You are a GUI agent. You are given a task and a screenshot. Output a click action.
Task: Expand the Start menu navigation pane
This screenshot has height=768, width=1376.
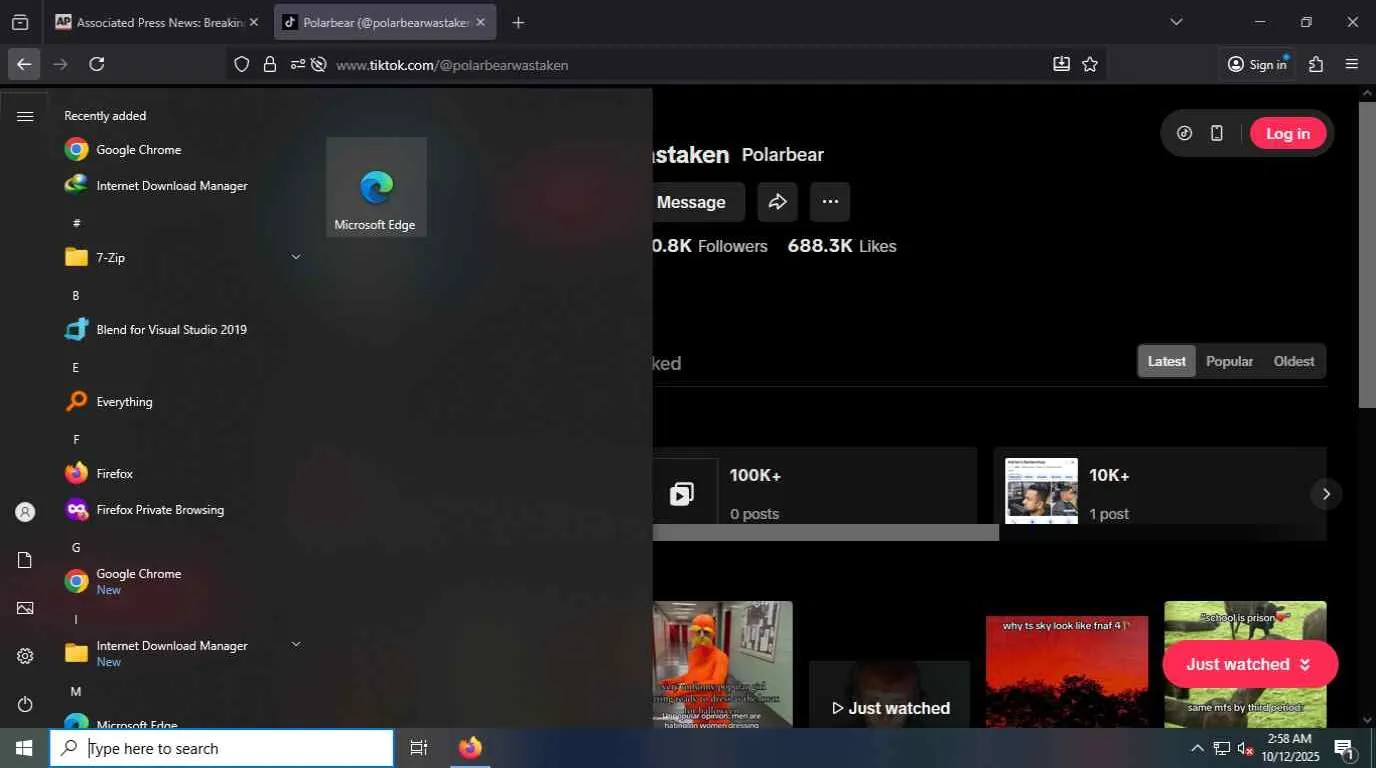point(25,116)
